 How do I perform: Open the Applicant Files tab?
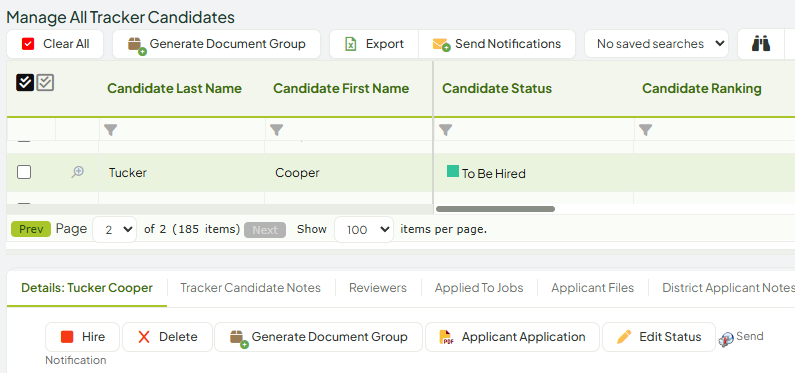tap(593, 288)
